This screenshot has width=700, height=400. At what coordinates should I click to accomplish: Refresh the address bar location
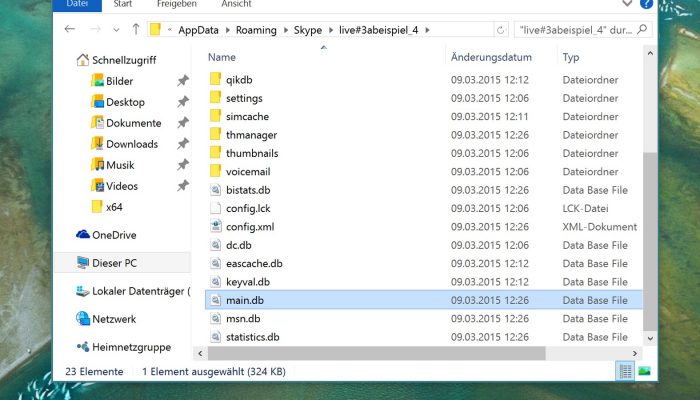coord(500,30)
